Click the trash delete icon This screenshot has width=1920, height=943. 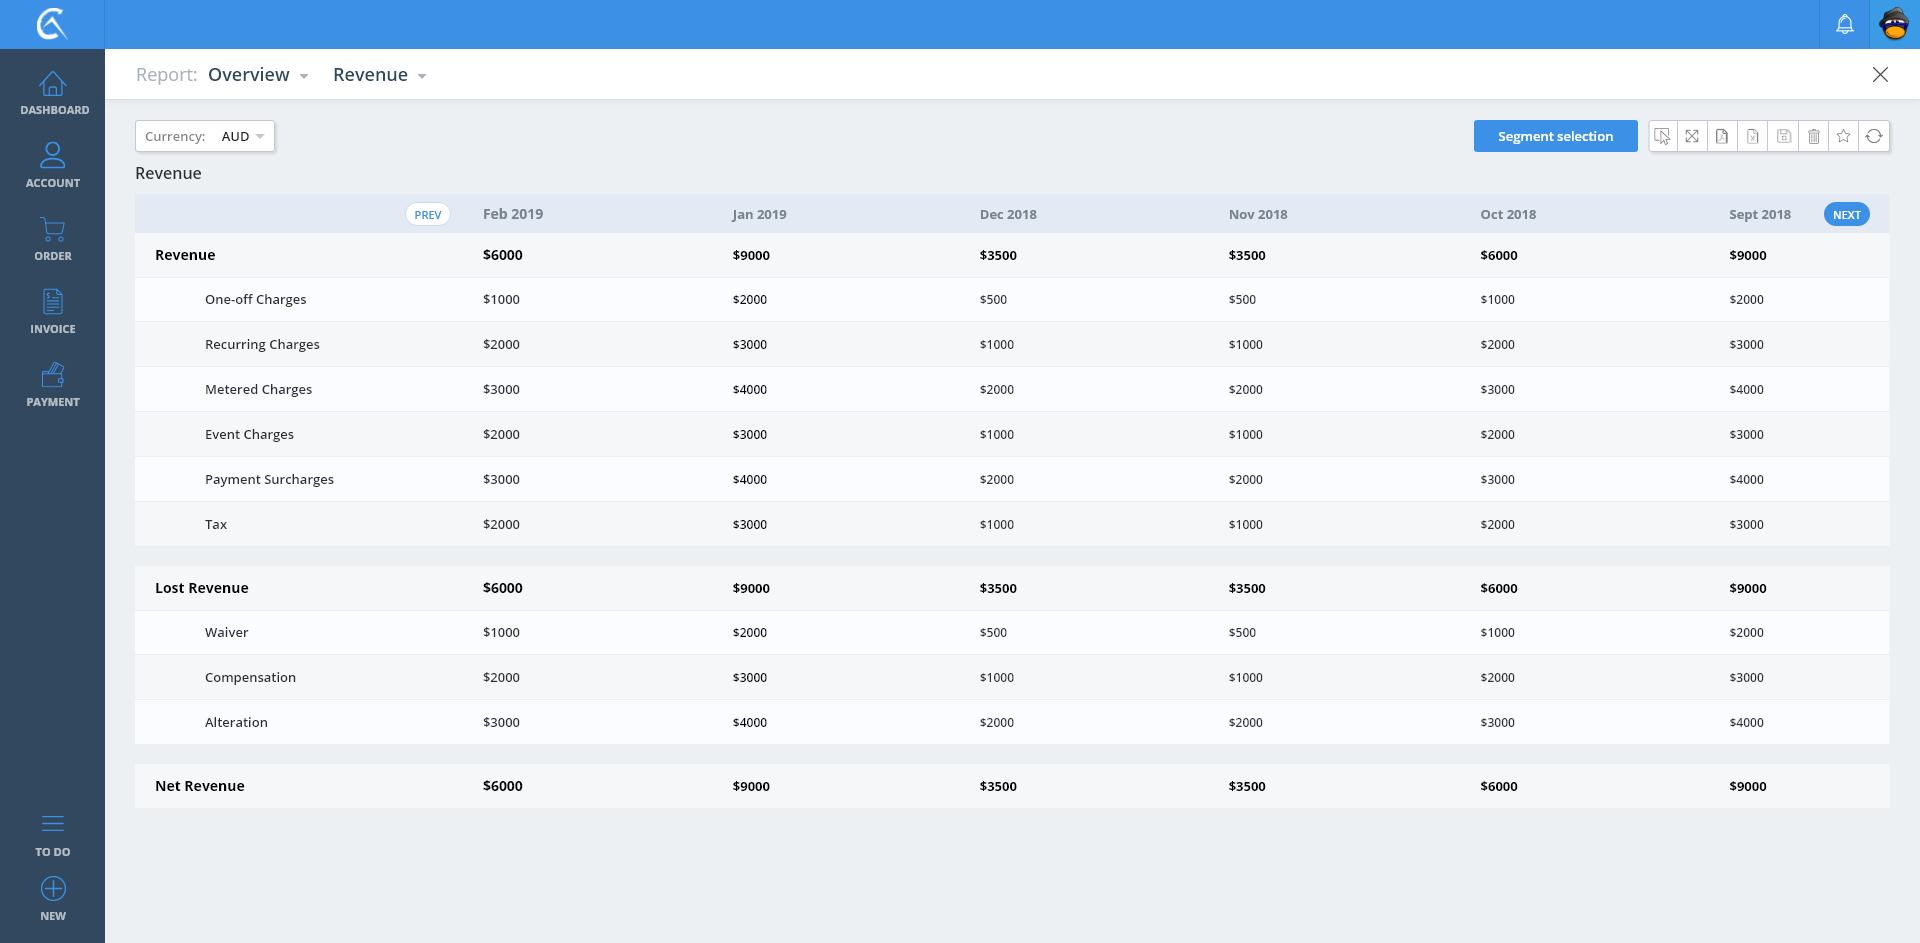point(1814,136)
